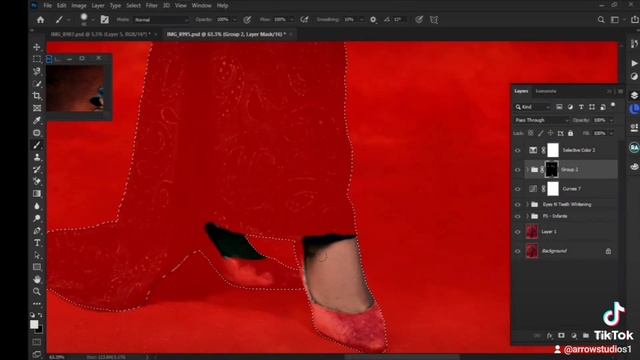The image size is (640, 360).
Task: Hide the Curves 7 layer
Action: coord(518,189)
